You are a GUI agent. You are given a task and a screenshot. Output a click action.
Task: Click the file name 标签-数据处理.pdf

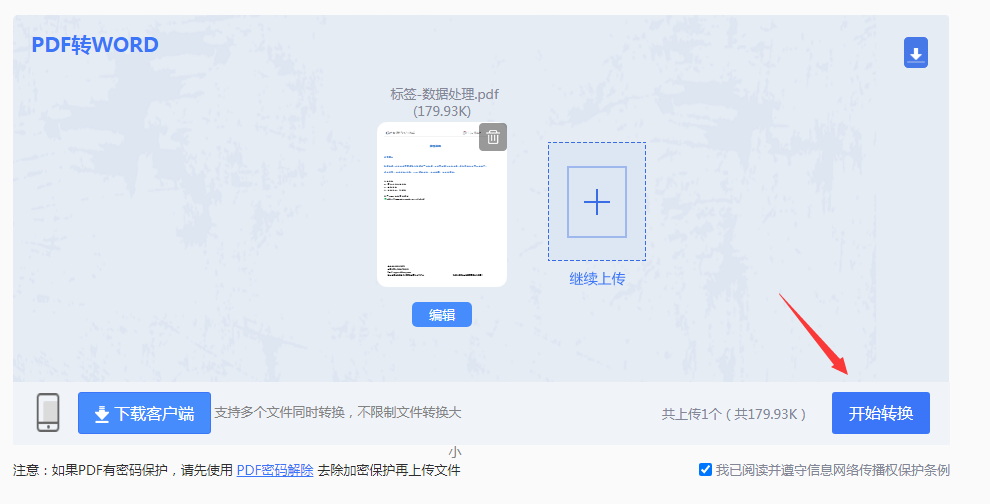point(444,94)
